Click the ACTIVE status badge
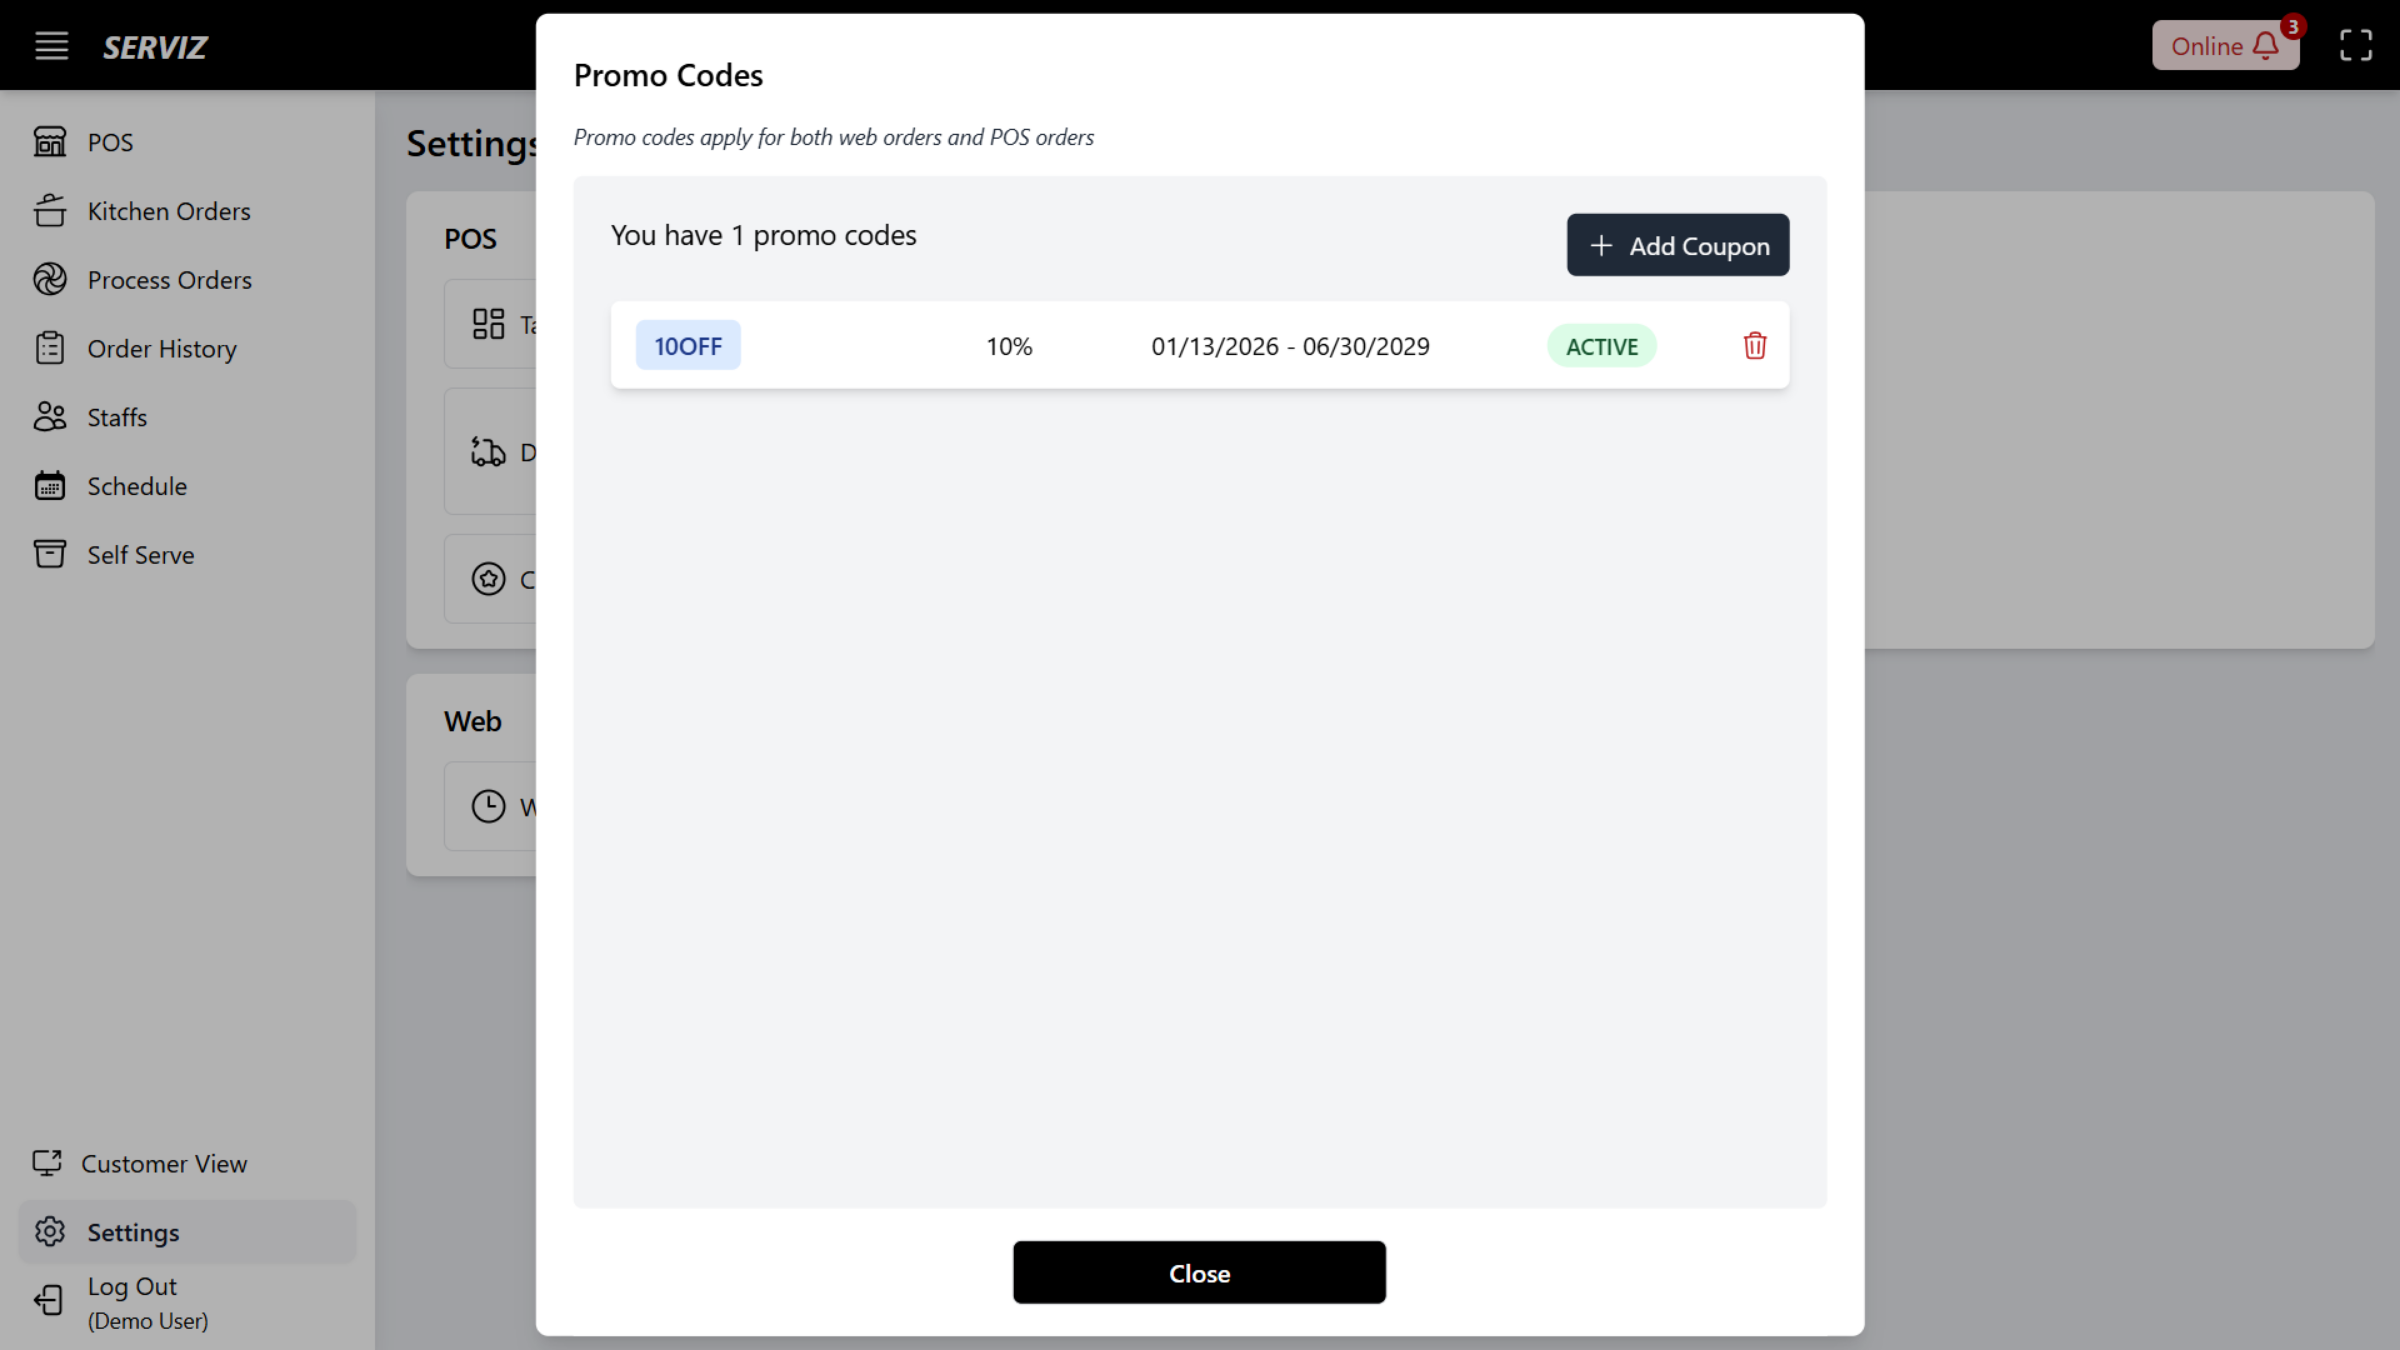Viewport: 2400px width, 1350px height. click(x=1602, y=345)
